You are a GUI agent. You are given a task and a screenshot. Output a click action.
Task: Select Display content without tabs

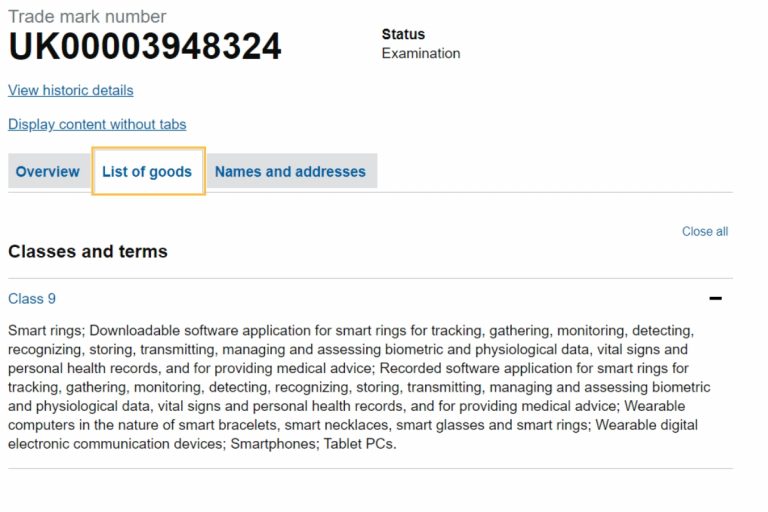(x=97, y=124)
